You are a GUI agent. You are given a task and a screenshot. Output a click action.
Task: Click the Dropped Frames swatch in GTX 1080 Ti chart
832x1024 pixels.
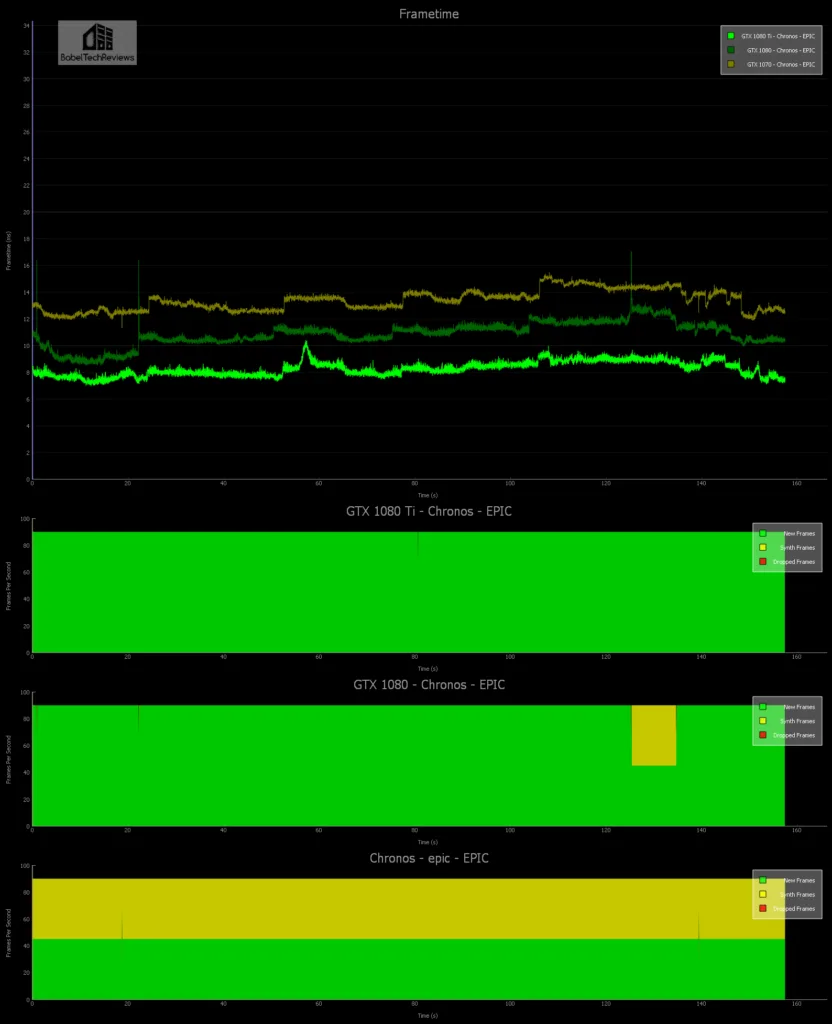coord(762,562)
